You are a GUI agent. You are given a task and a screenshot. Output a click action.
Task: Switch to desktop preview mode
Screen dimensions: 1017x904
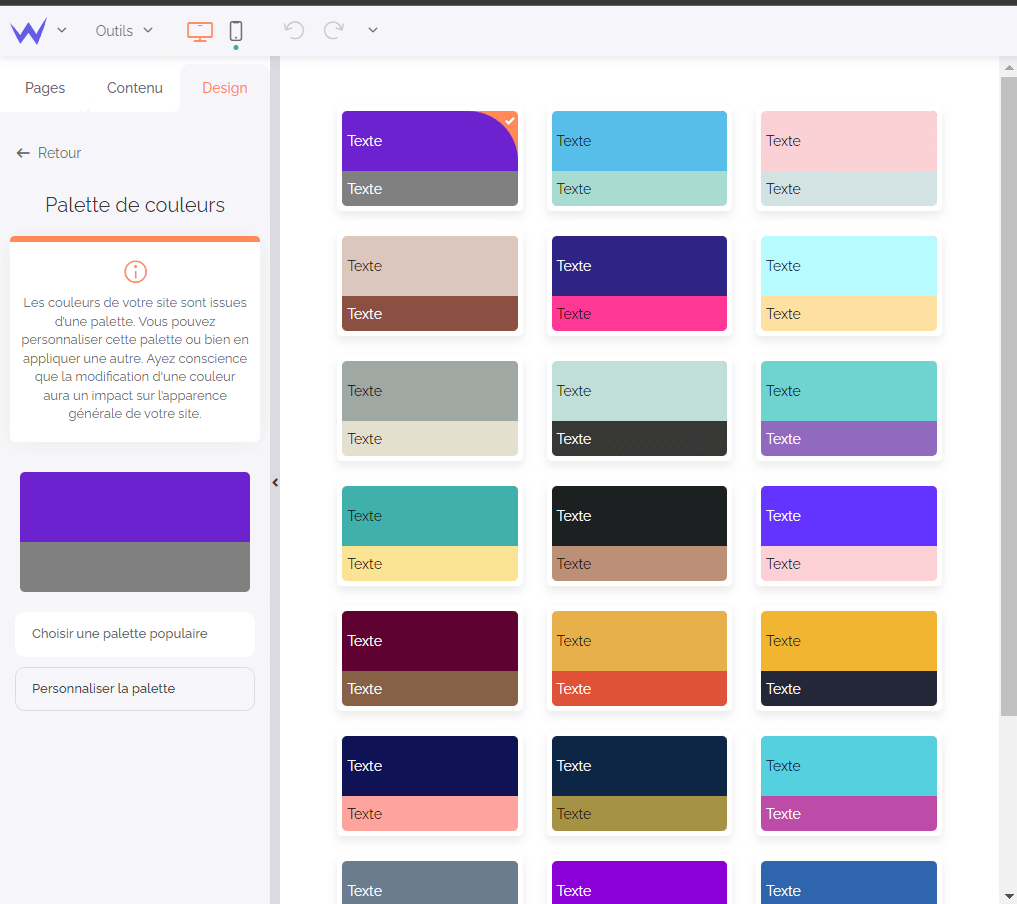[199, 30]
